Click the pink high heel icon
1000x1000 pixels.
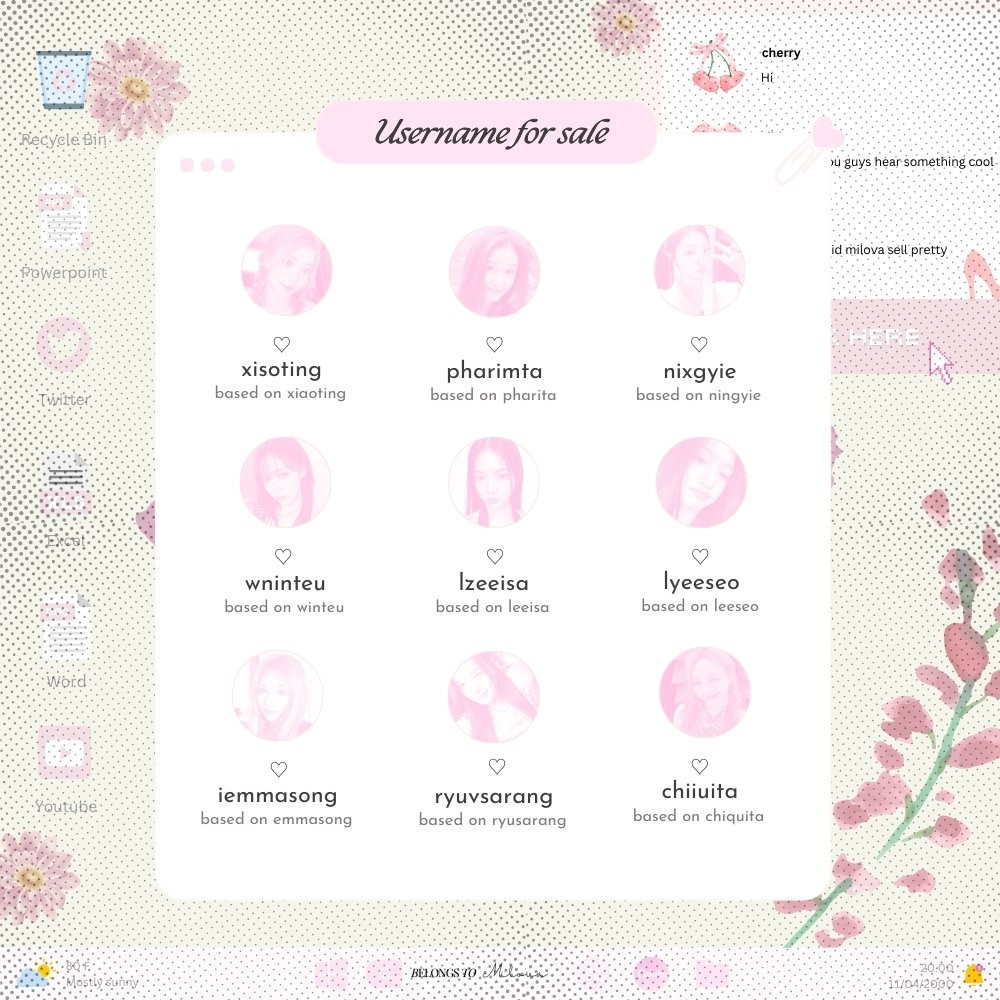[980, 274]
